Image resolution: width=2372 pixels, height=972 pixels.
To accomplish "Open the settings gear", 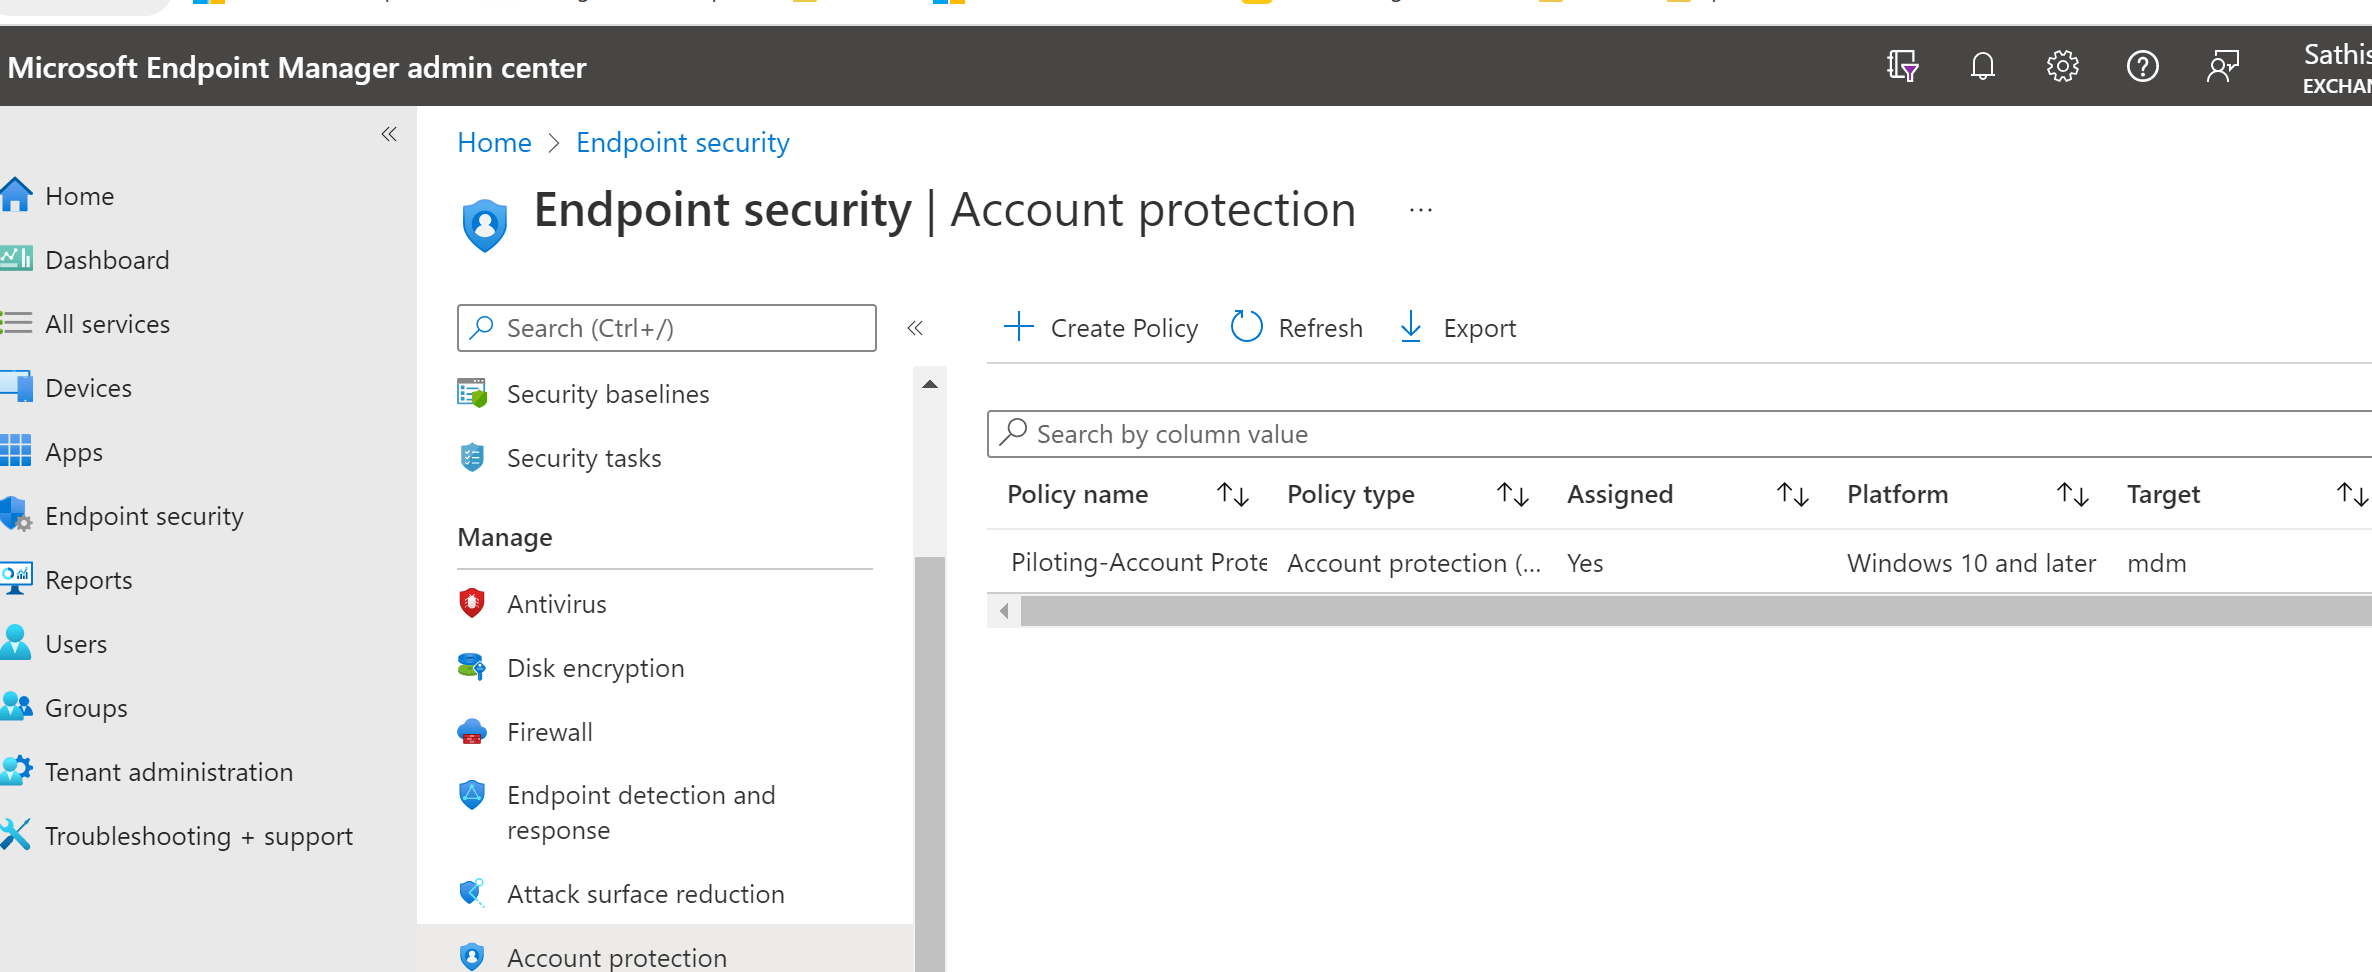I will tap(2062, 66).
